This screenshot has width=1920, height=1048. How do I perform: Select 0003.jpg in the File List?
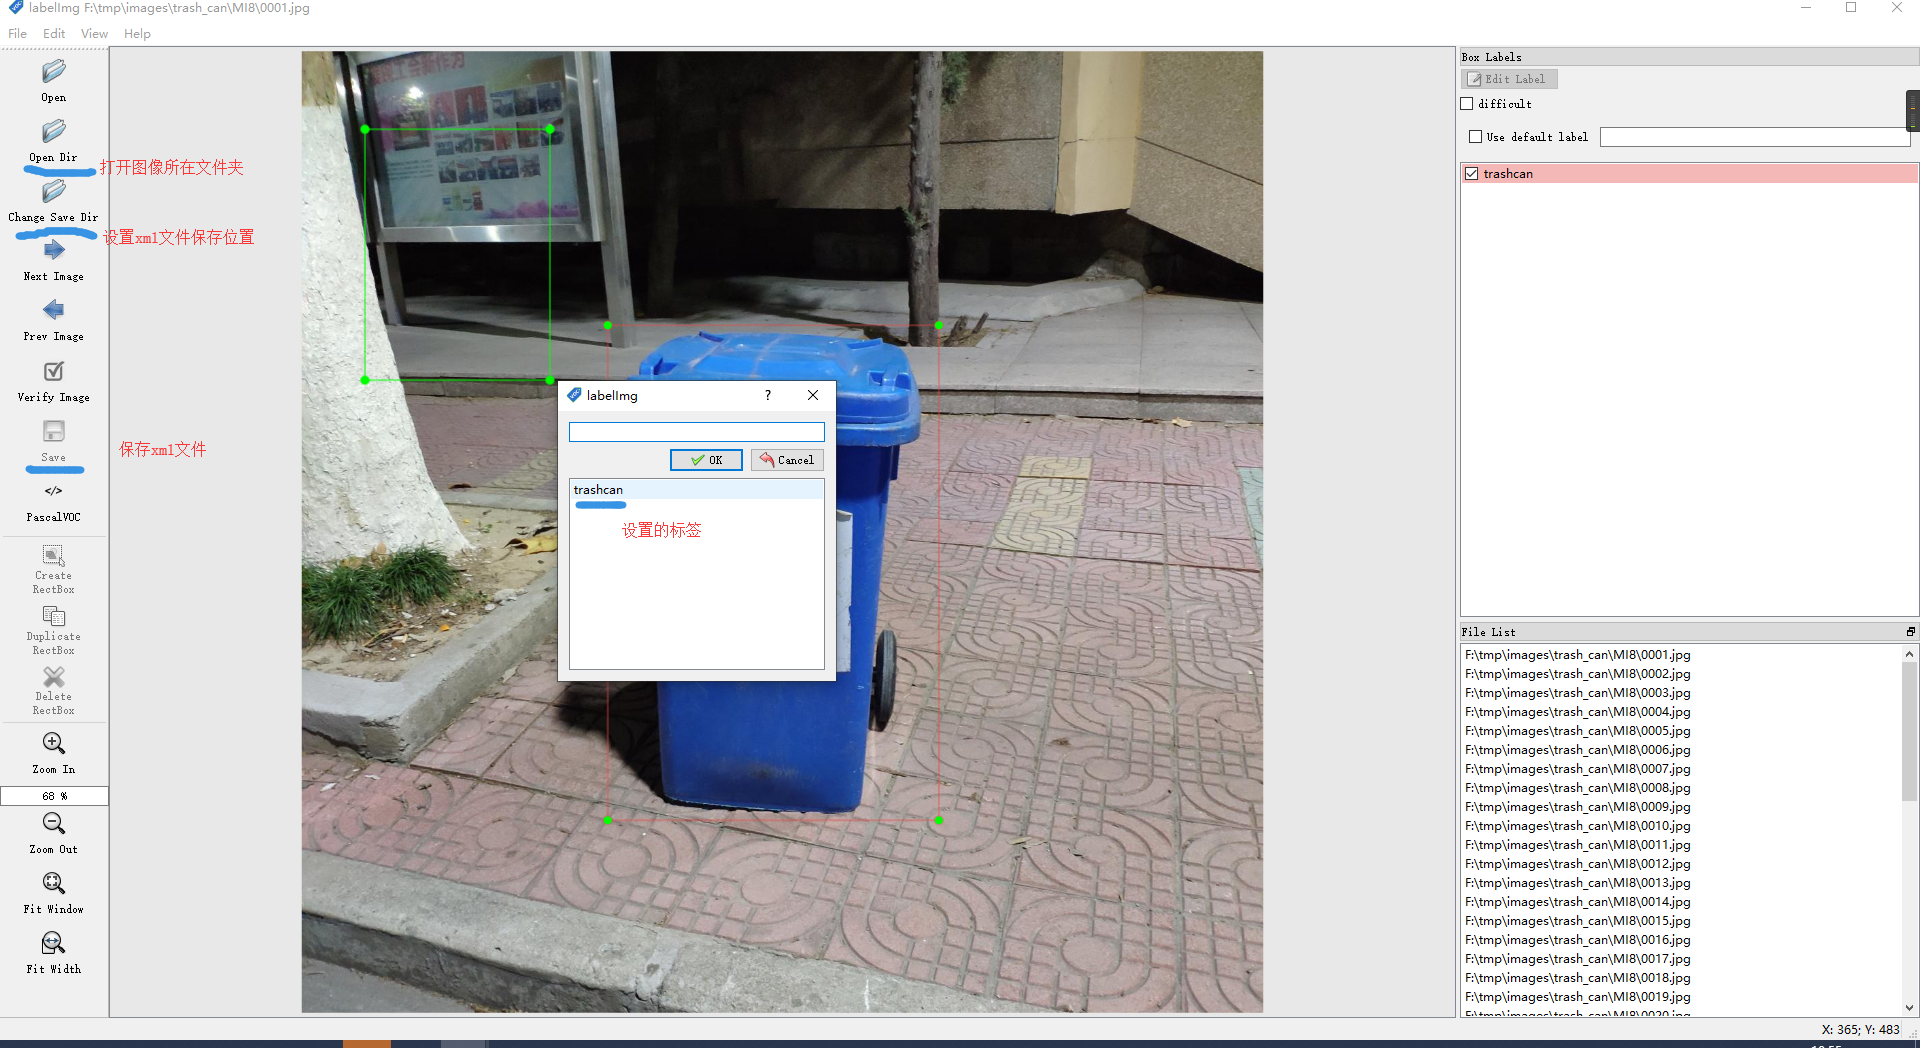(x=1578, y=693)
